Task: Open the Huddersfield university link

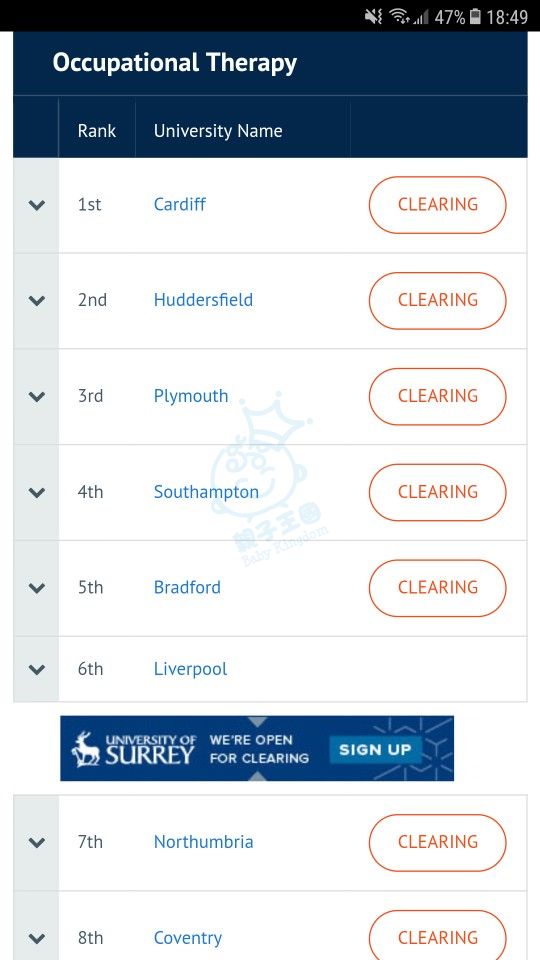Action: (203, 299)
